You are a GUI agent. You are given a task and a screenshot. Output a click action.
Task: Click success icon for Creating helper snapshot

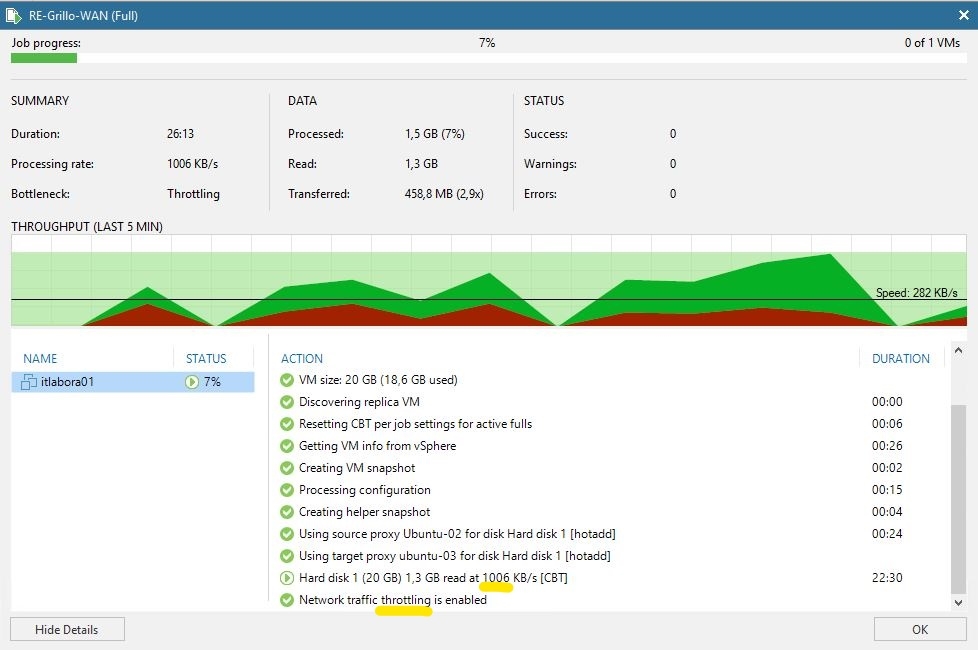(287, 512)
